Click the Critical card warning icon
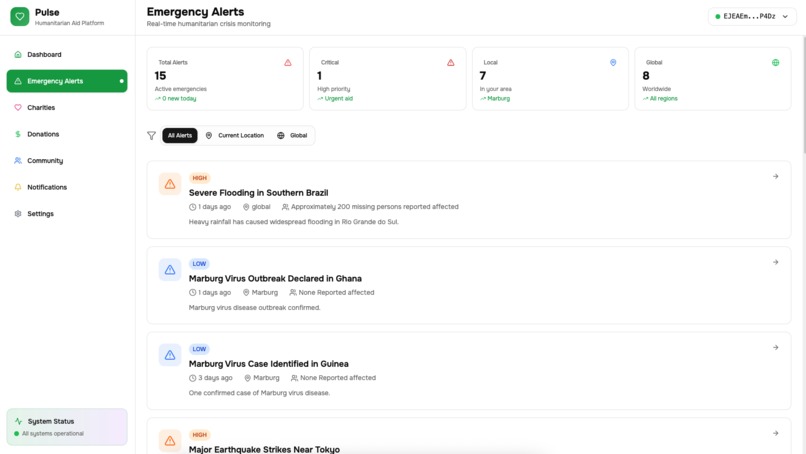This screenshot has height=454, width=806. [x=450, y=63]
